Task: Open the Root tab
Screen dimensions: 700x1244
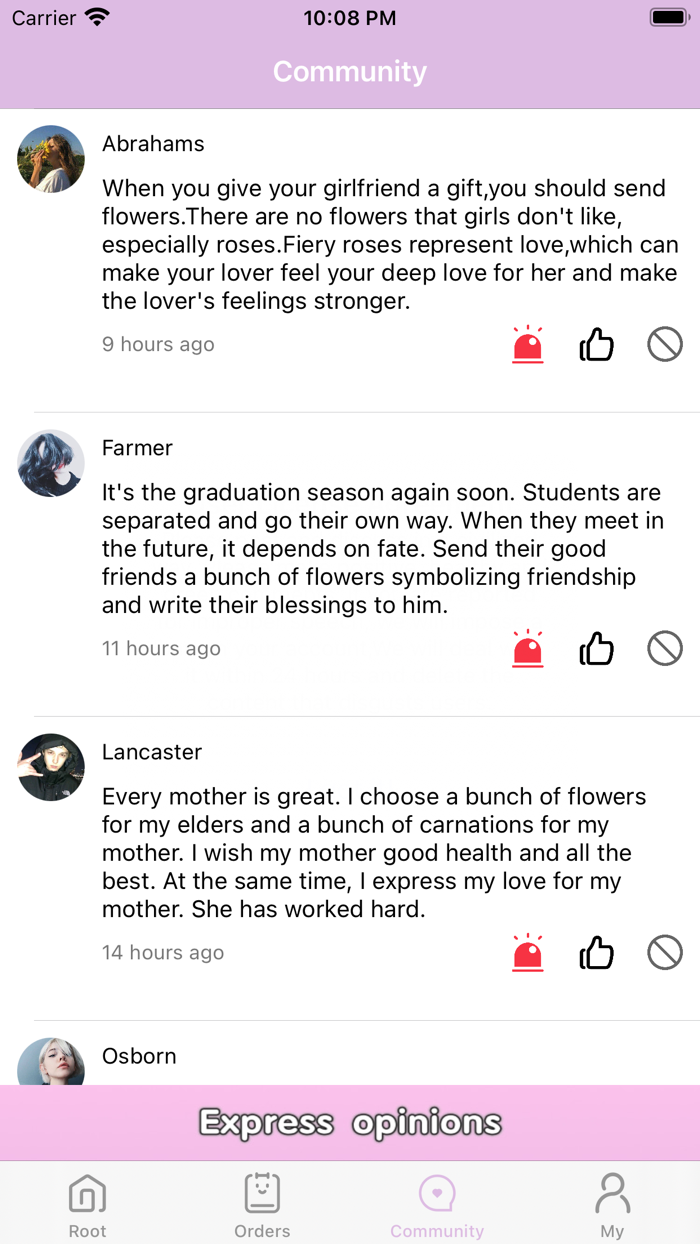Action: (87, 1204)
